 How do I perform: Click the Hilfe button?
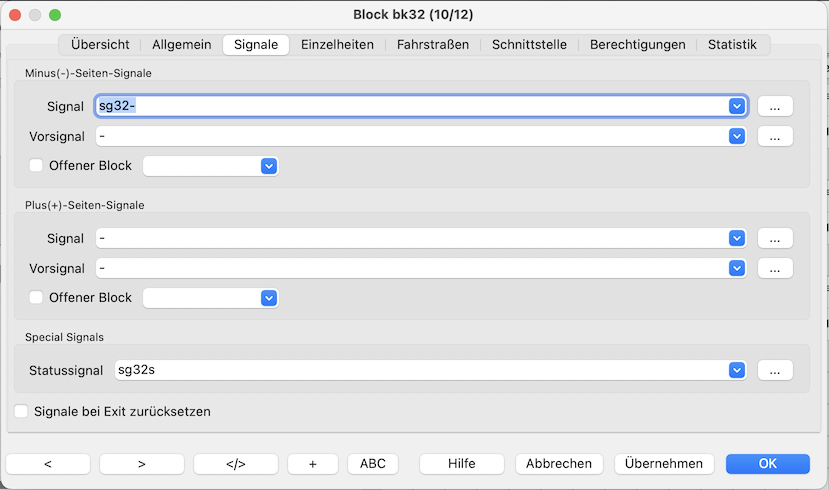click(x=461, y=464)
